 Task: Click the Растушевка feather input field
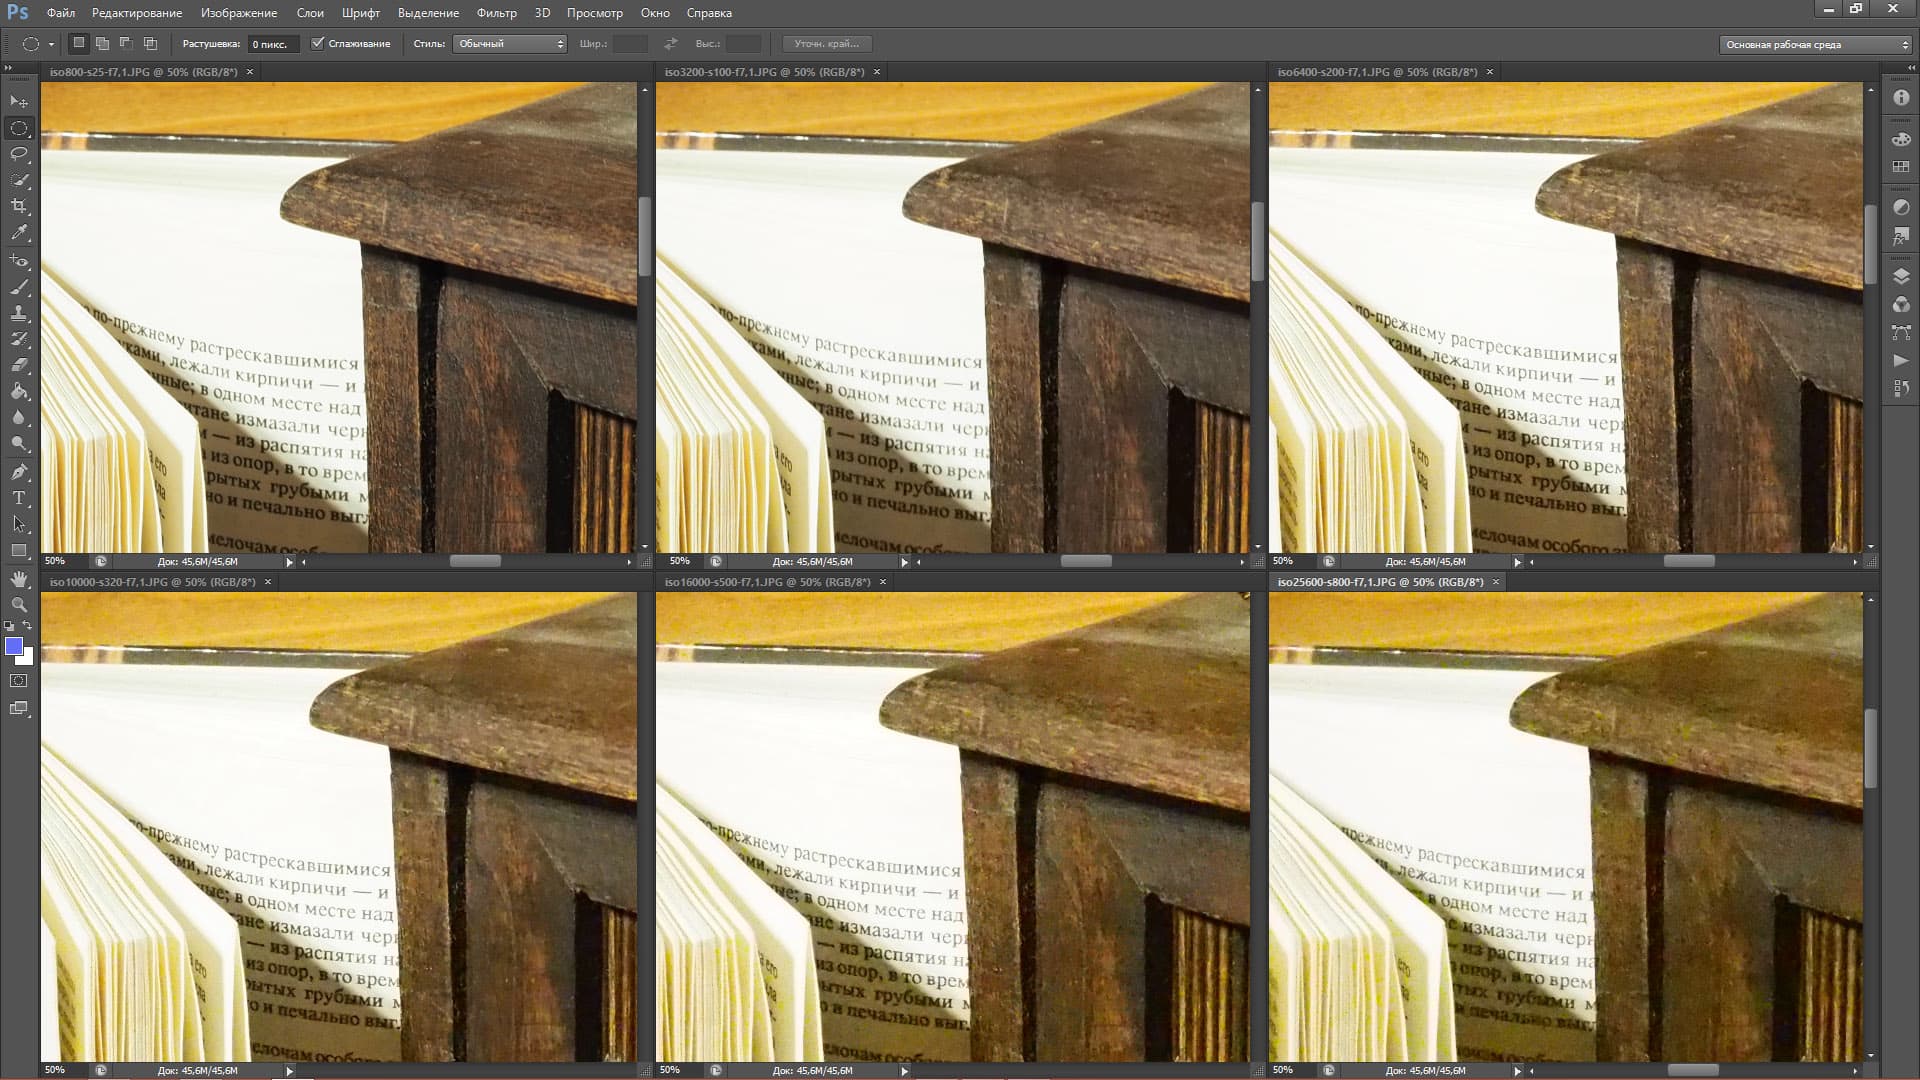coord(272,44)
